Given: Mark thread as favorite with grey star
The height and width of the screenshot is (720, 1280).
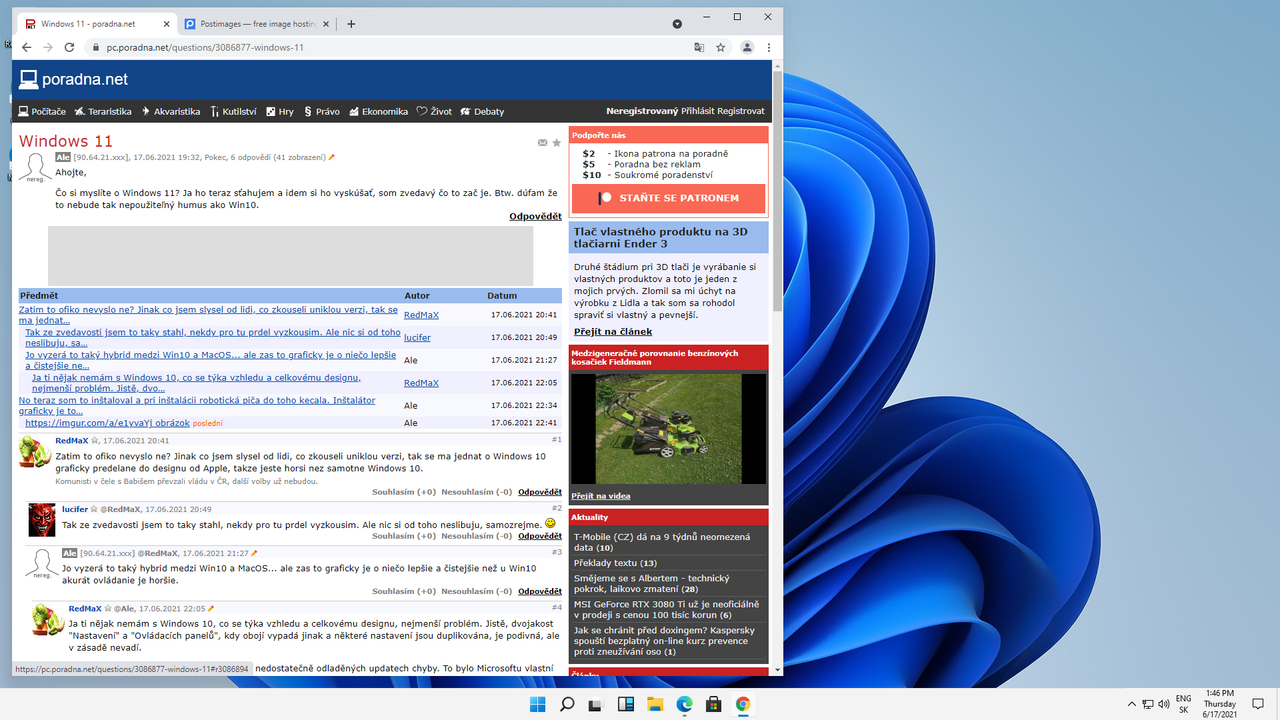Looking at the screenshot, I should 557,143.
